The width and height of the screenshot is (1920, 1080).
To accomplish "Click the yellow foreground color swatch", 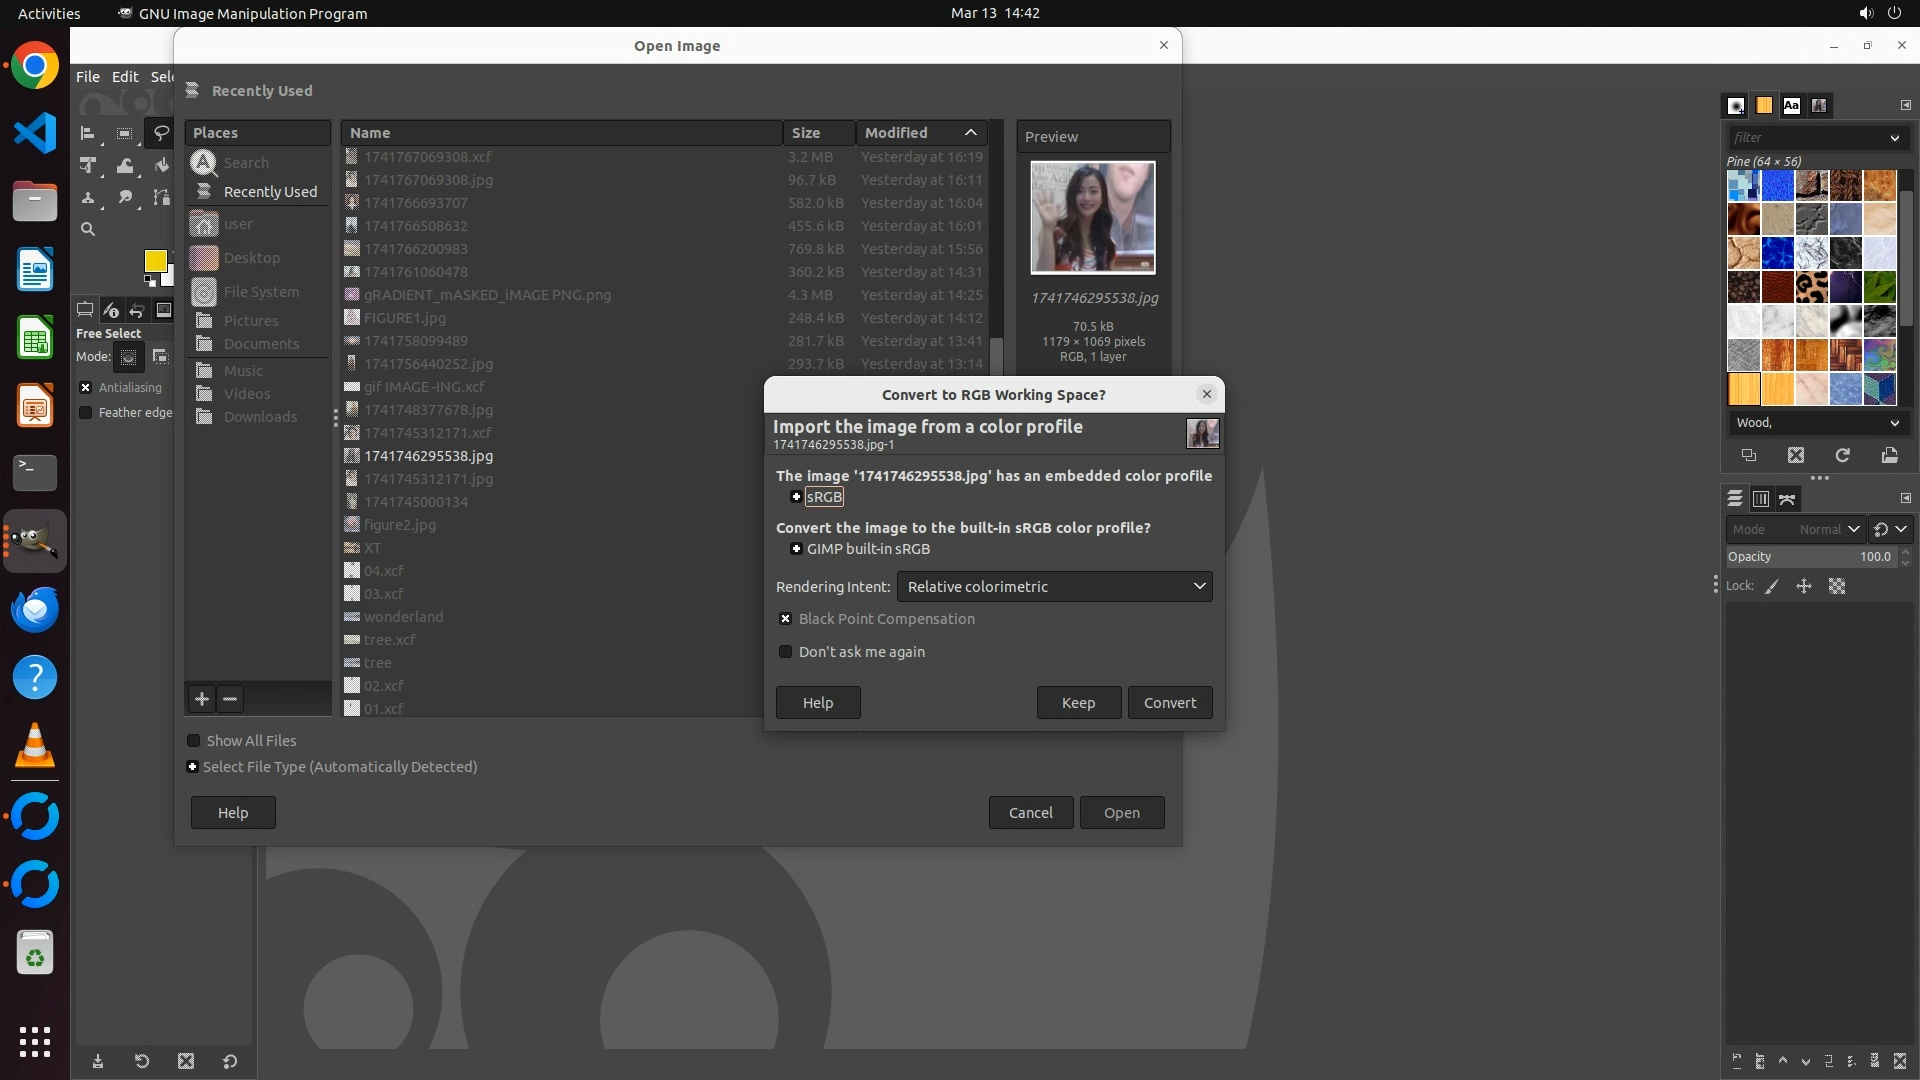I will 155,261.
